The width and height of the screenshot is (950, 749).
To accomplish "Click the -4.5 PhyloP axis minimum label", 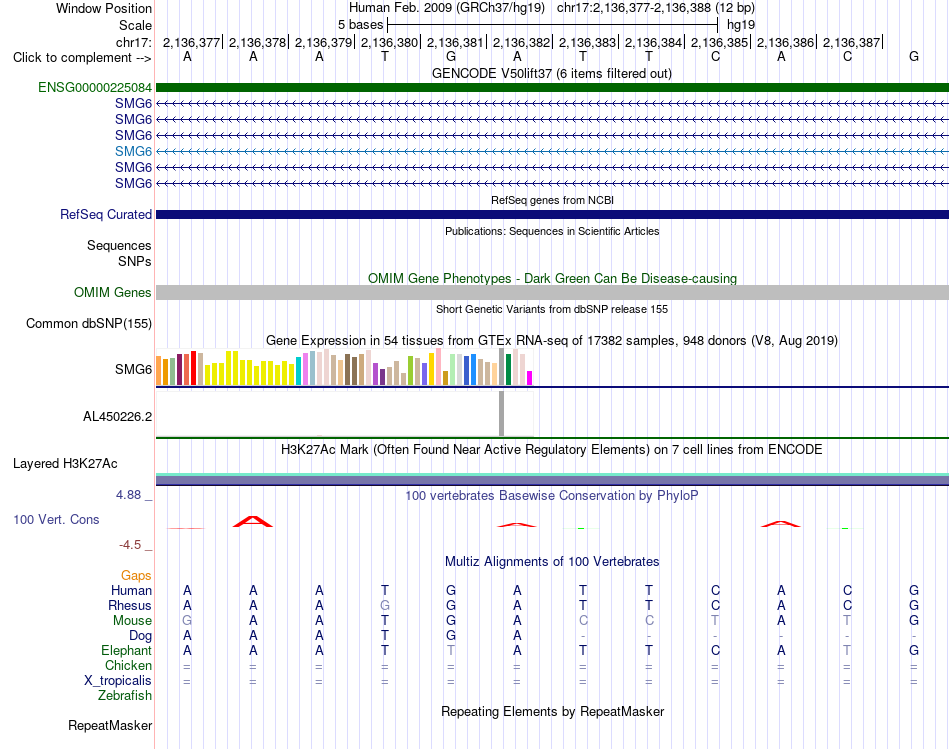I will coord(130,545).
